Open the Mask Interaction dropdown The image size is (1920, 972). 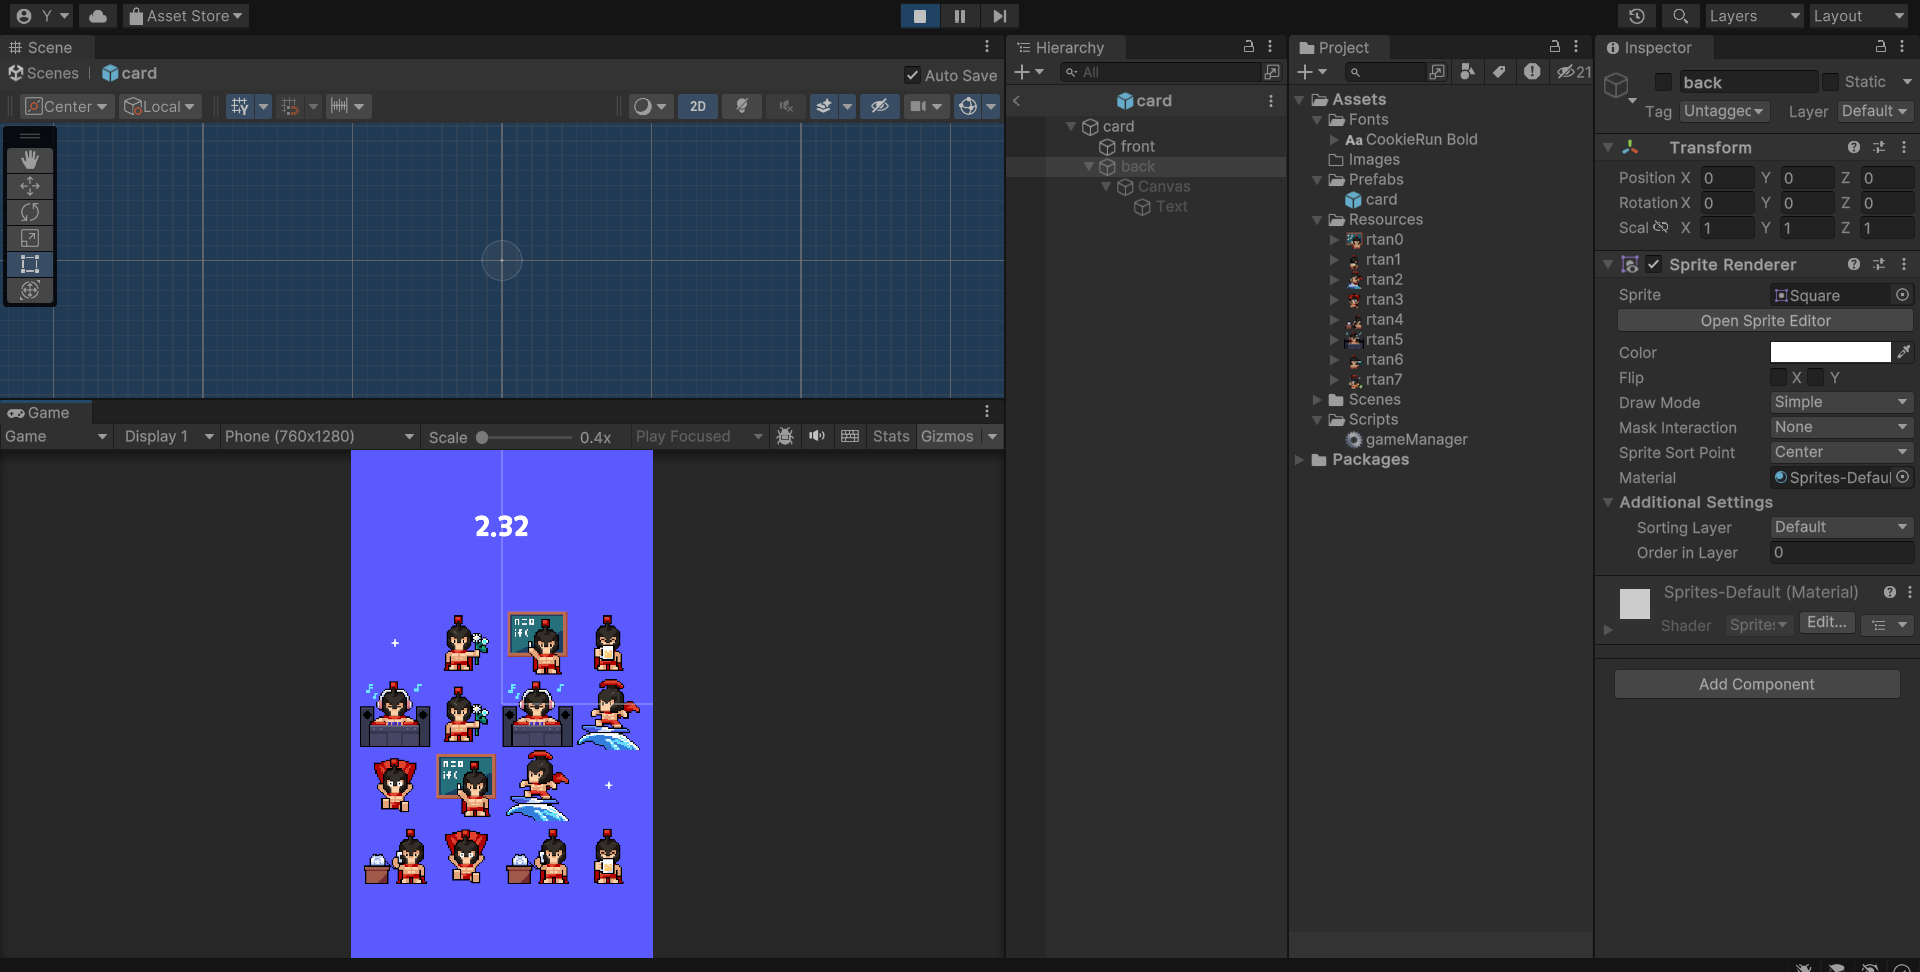point(1841,427)
